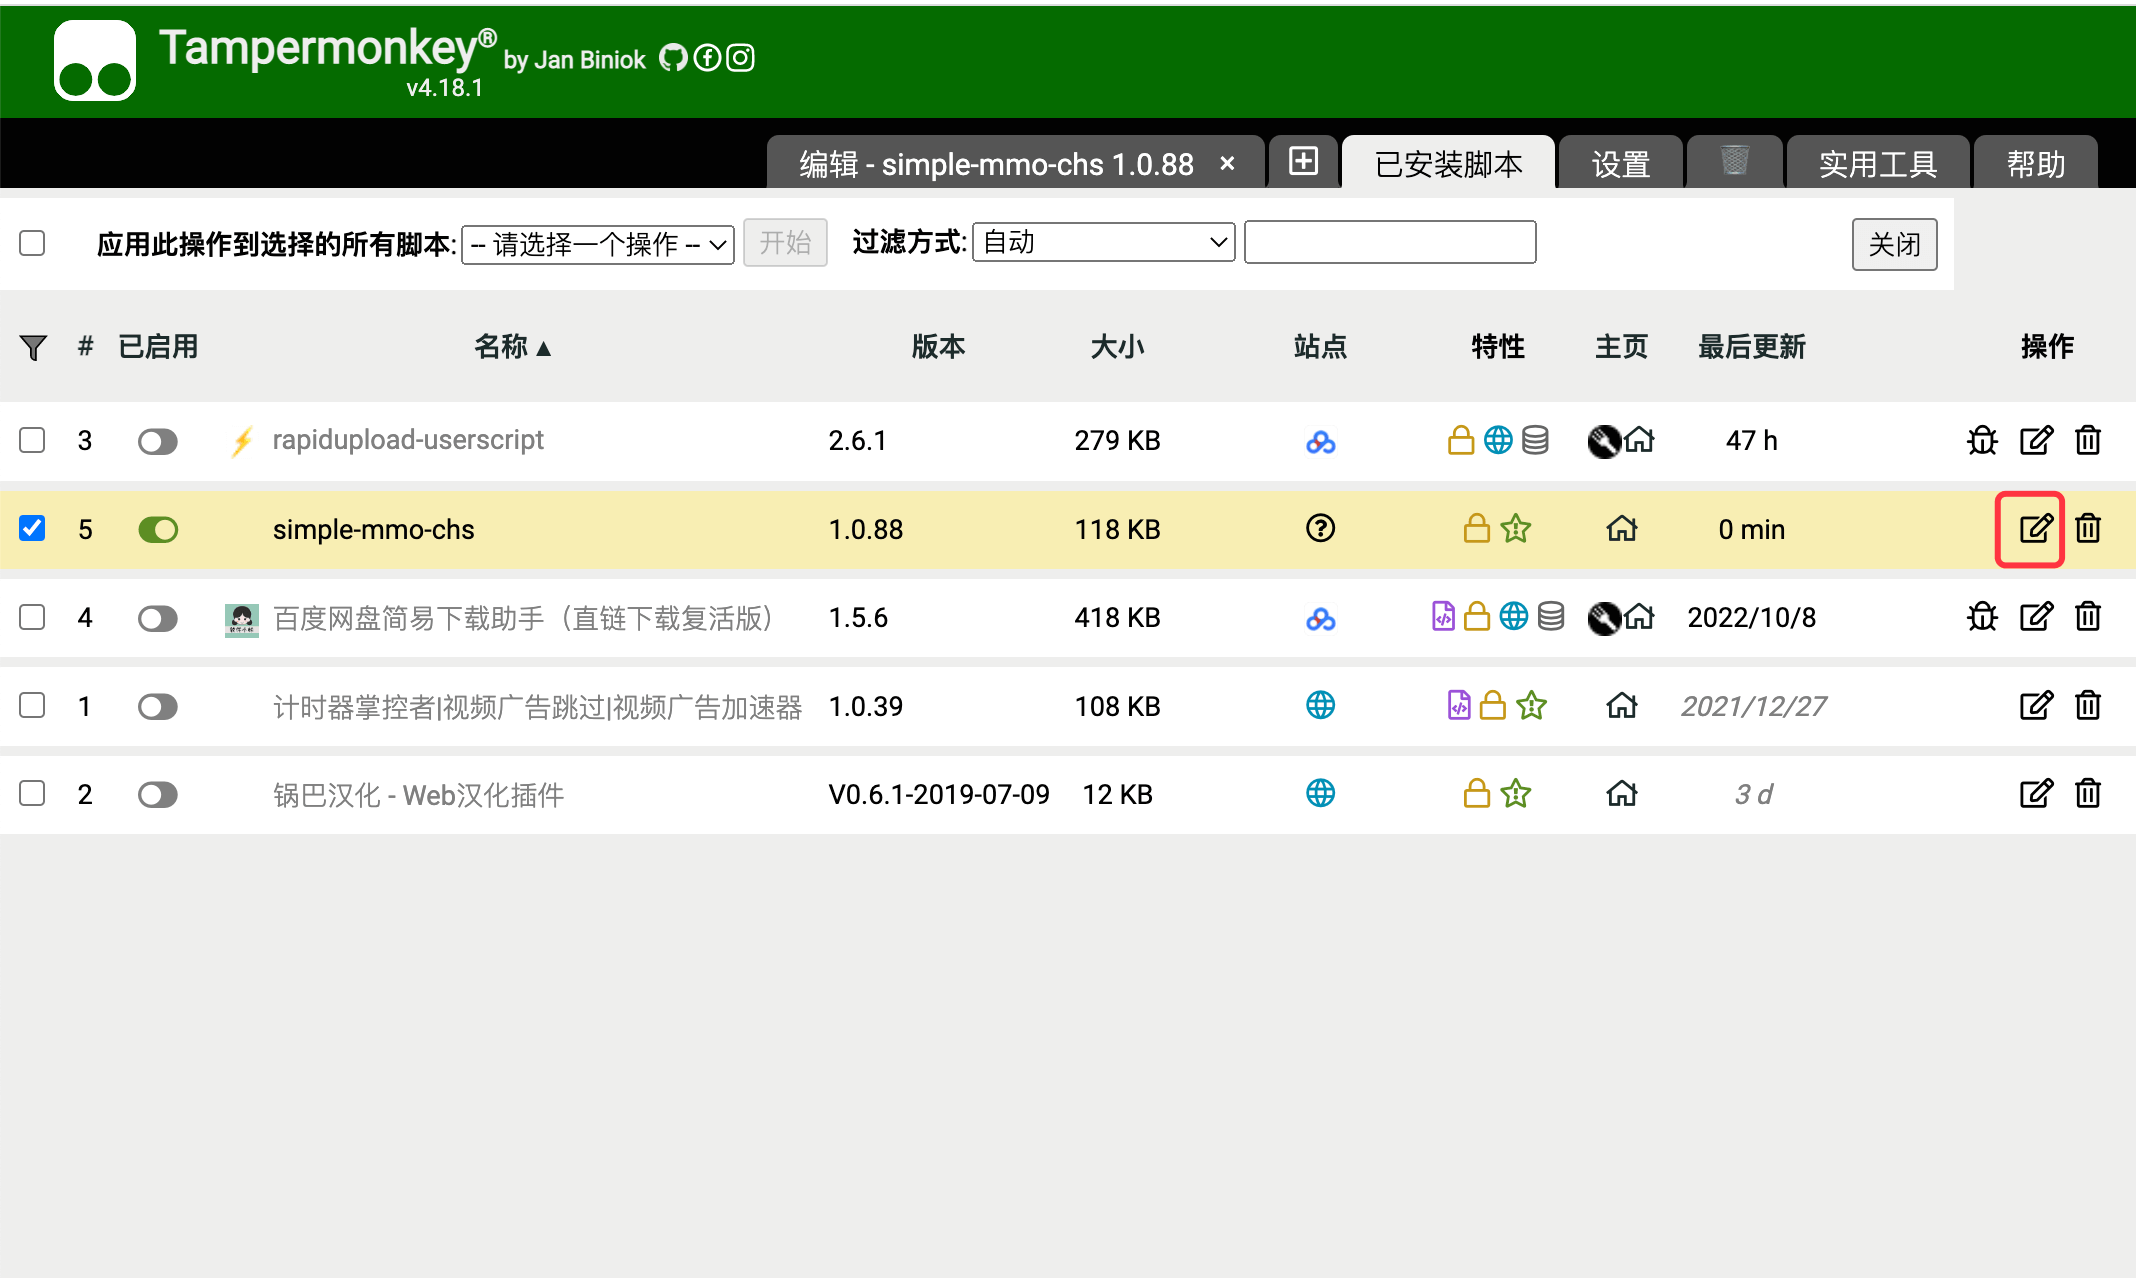Click site icon of rapidupload-userscript row
Viewport: 2136px width, 1278px height.
click(1320, 441)
